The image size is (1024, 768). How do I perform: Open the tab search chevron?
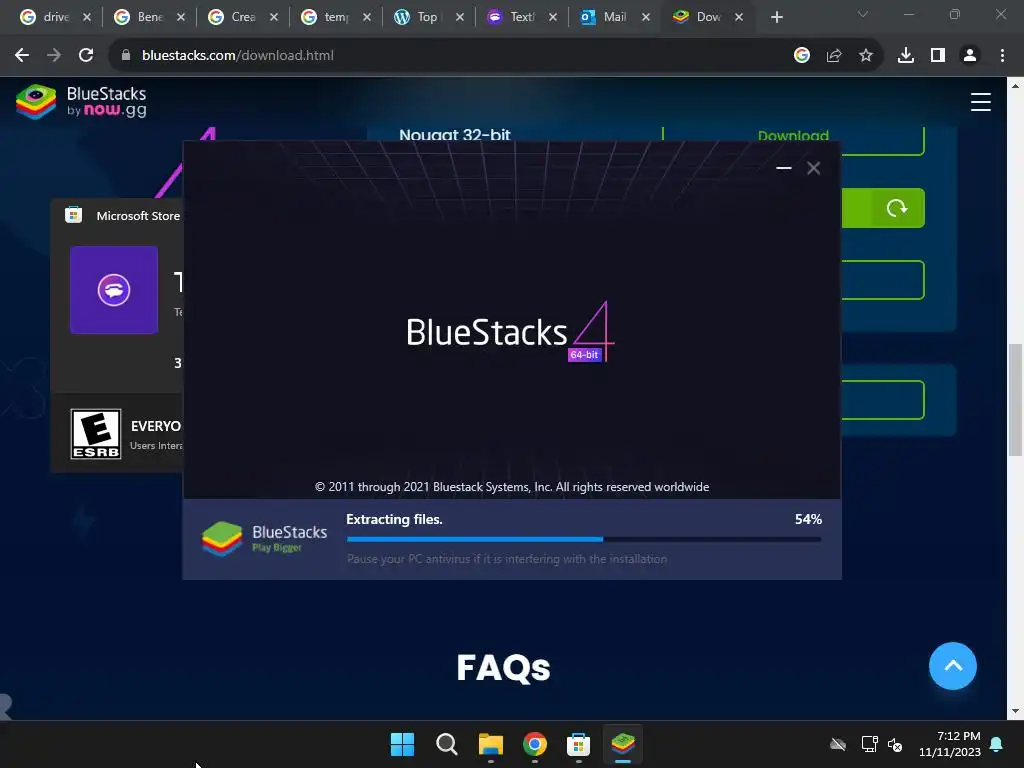[x=863, y=14]
